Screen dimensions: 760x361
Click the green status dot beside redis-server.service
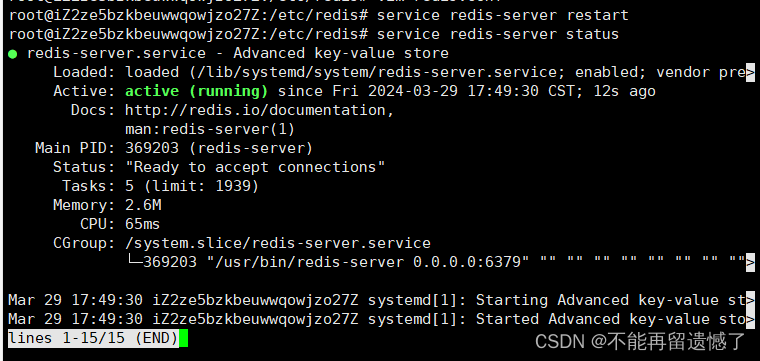click(x=13, y=54)
